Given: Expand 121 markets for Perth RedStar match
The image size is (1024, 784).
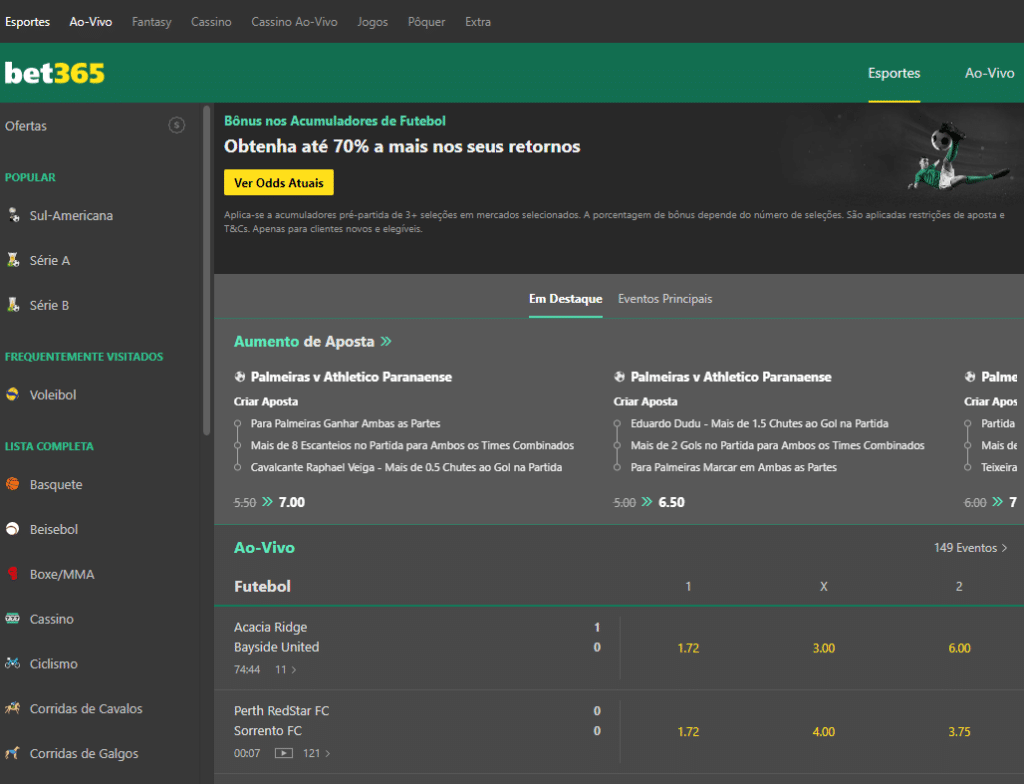Looking at the screenshot, I should tap(317, 753).
